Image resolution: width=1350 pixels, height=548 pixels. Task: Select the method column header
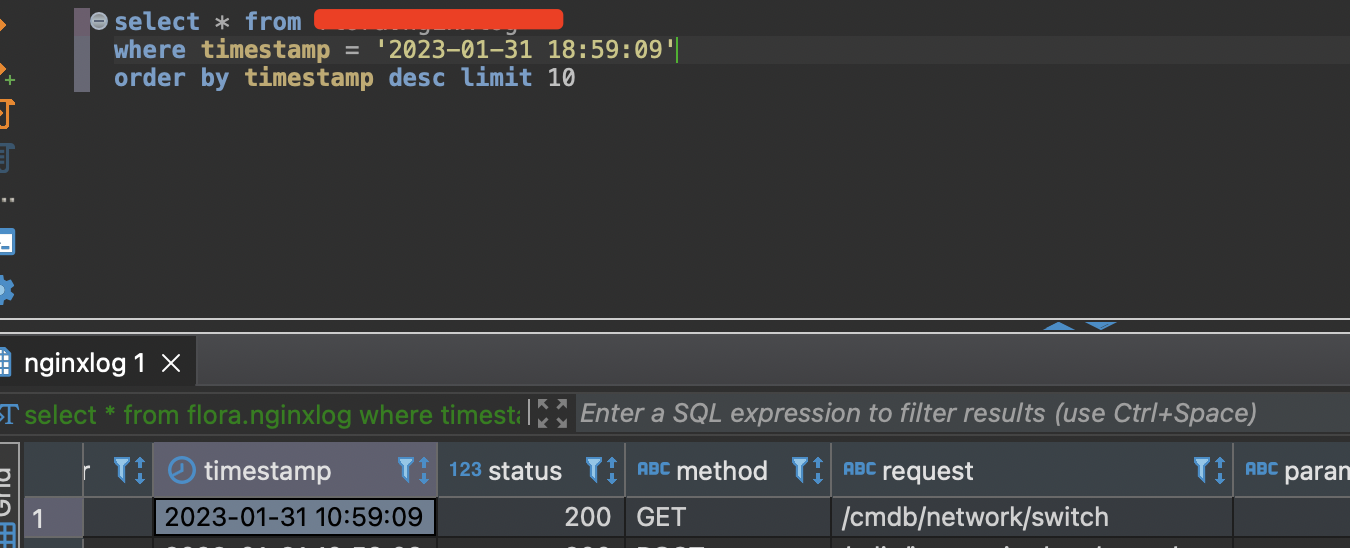point(702,471)
